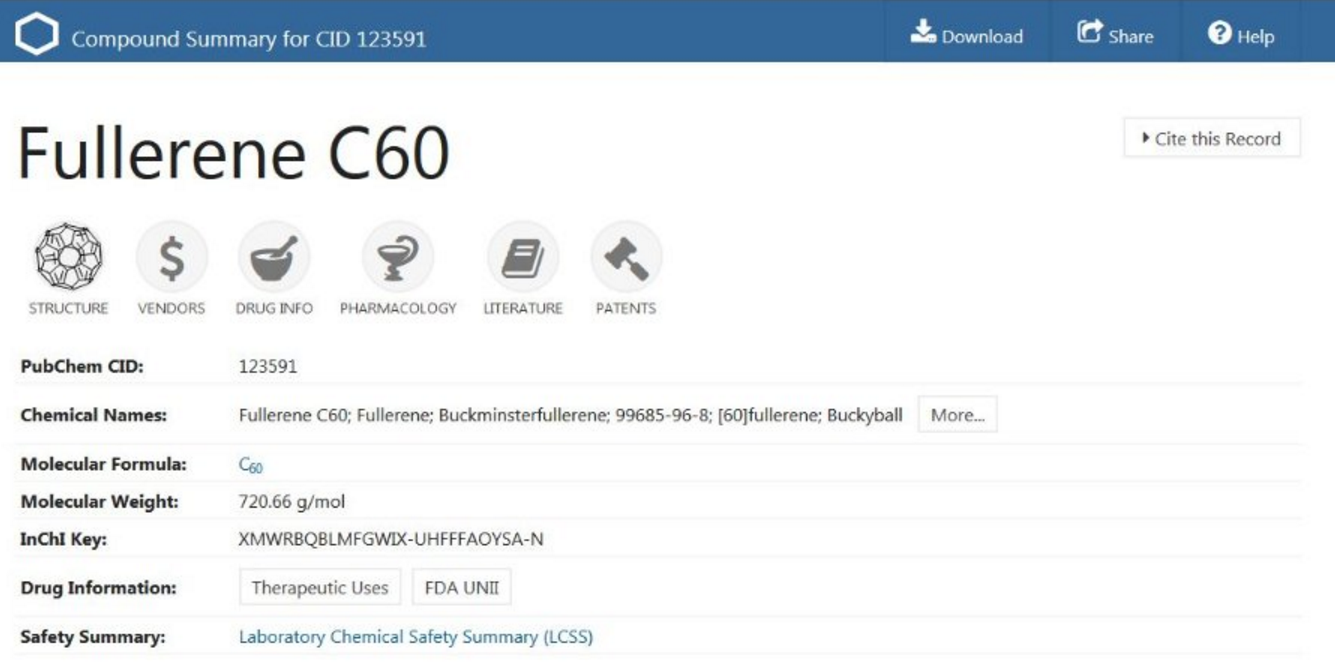Viewport: 1335px width, 663px height.
Task: Expand Cite this Record
Action: pos(1212,139)
